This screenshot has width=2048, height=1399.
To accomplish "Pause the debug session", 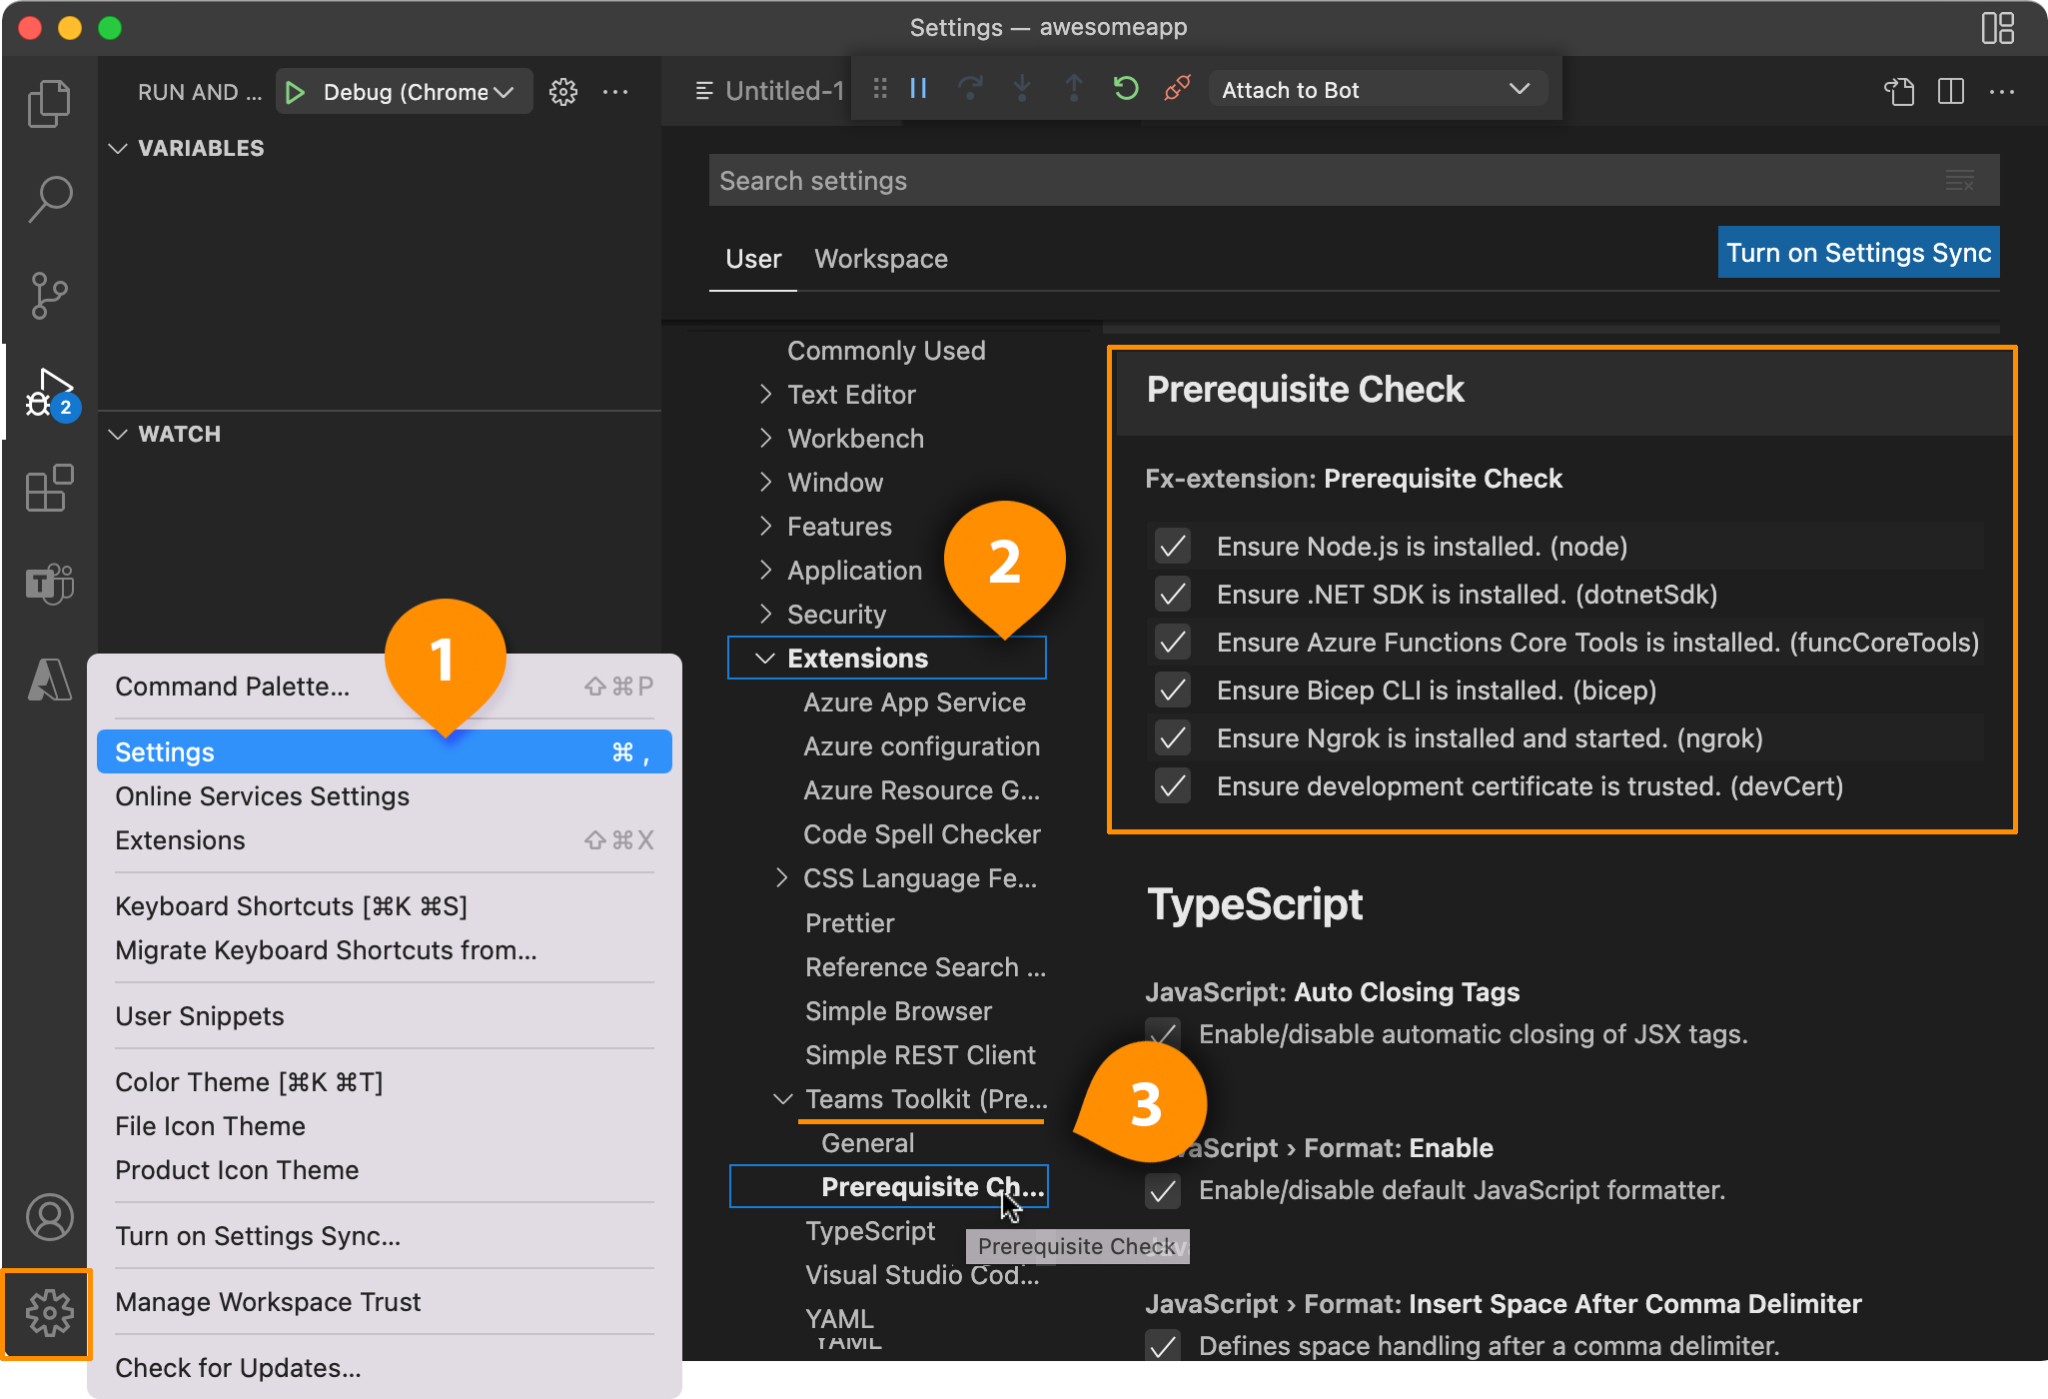I will 918,90.
